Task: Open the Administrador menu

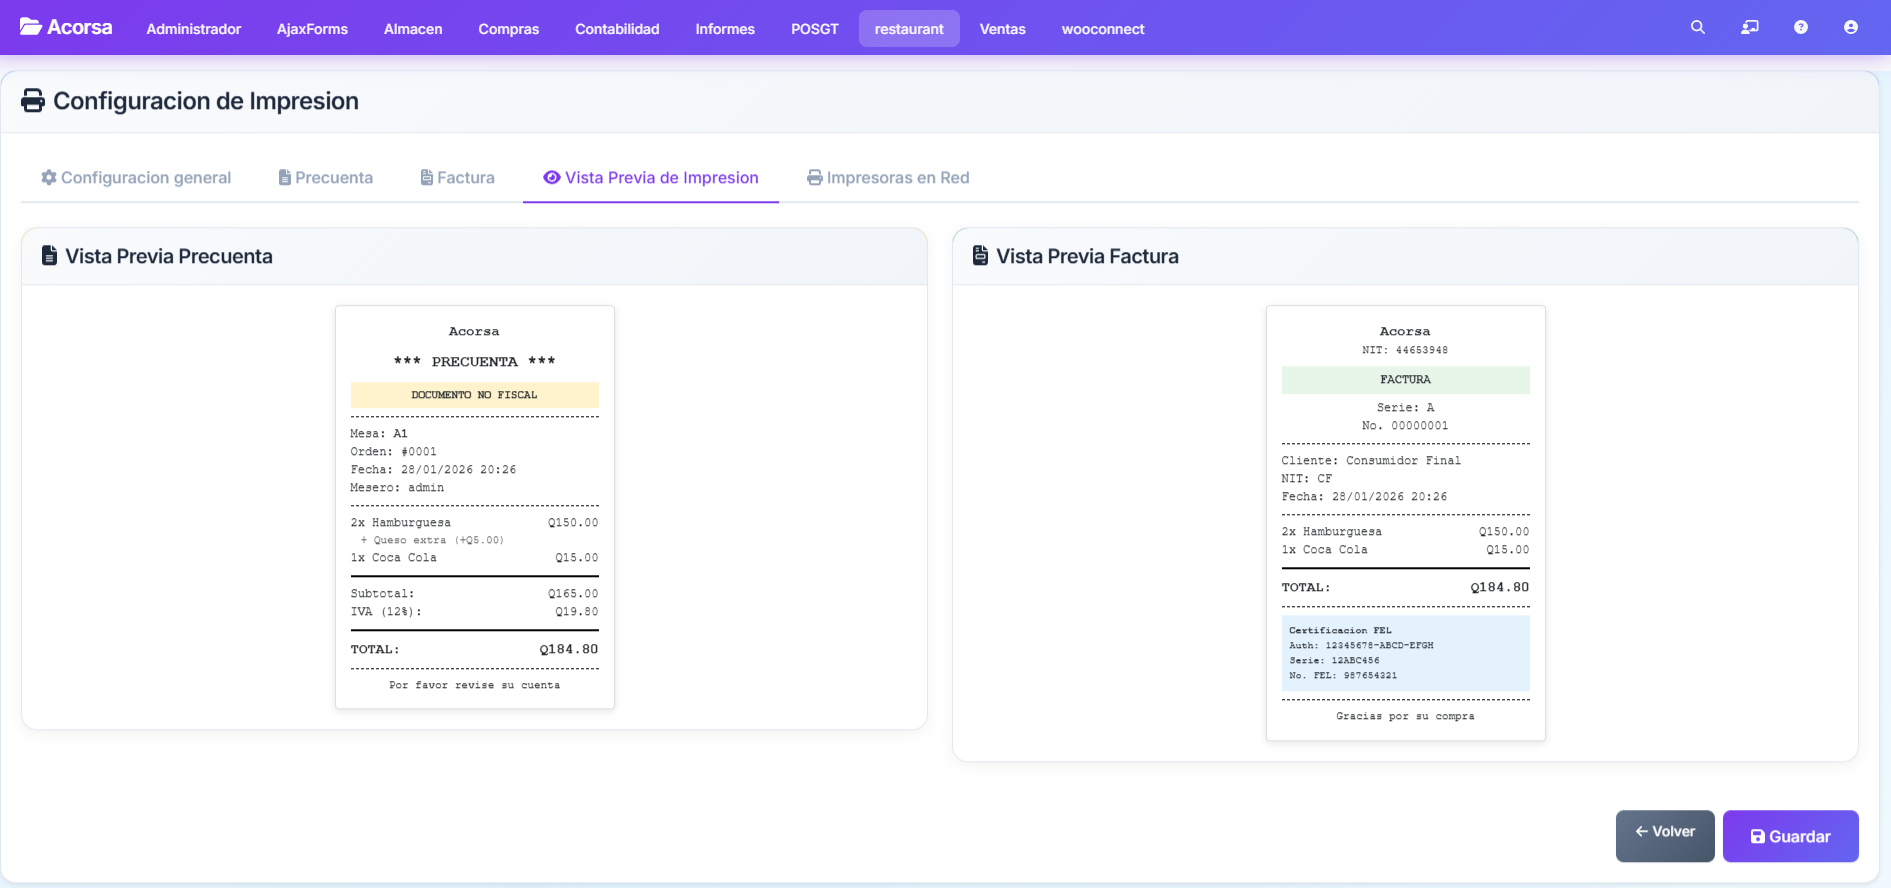Action: (x=194, y=29)
